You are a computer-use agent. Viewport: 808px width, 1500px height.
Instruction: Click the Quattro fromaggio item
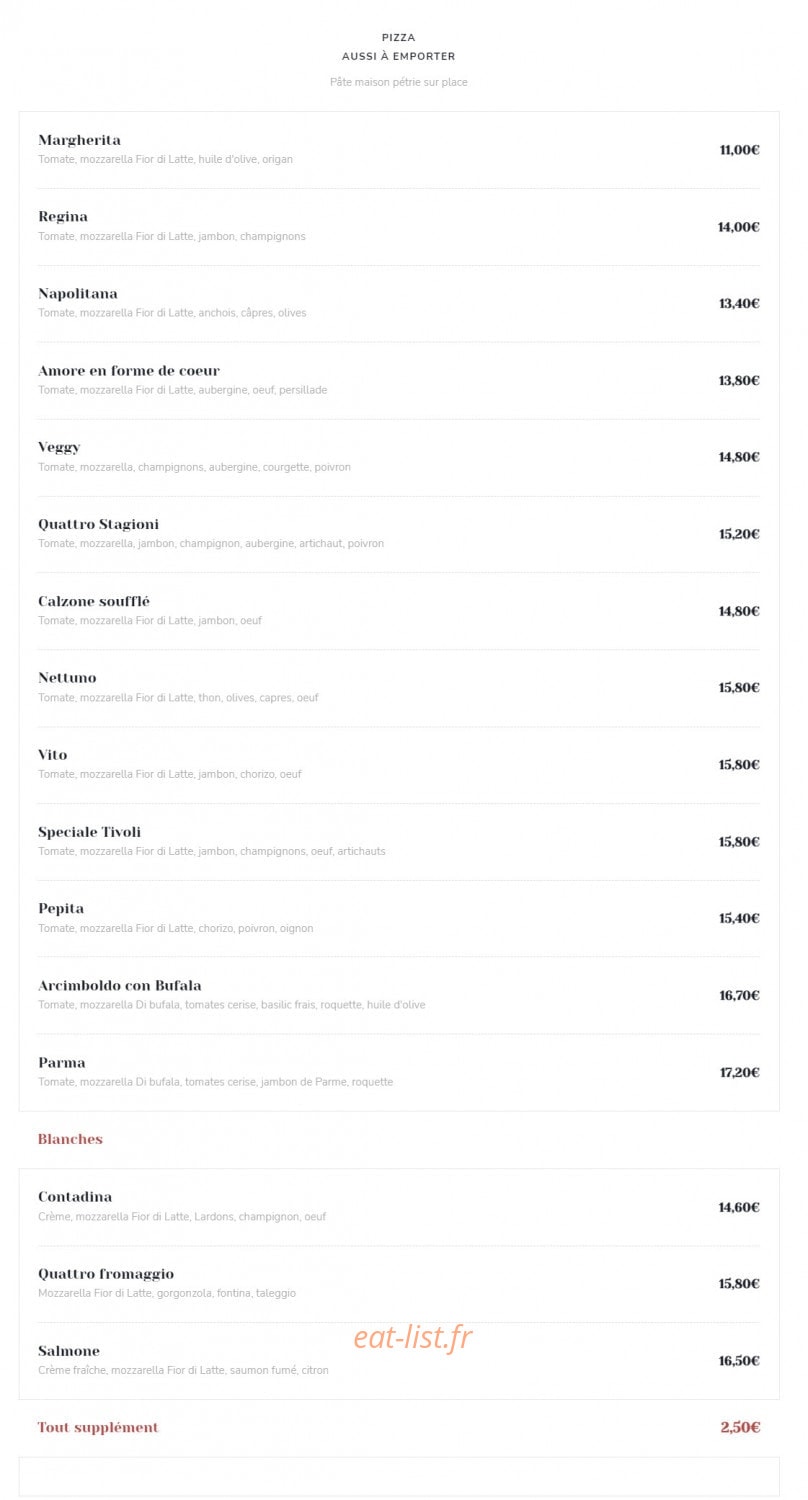[x=106, y=1274]
